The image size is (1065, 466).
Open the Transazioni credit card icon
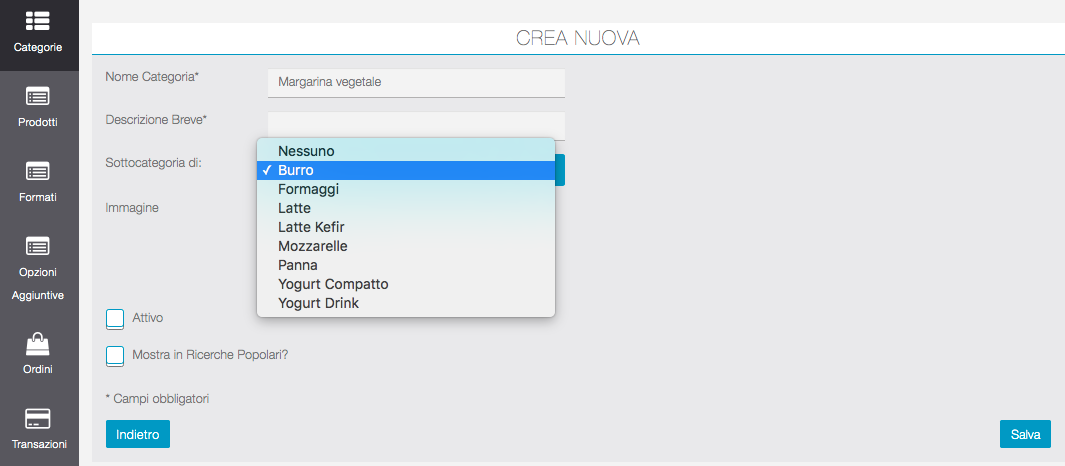tap(38, 419)
